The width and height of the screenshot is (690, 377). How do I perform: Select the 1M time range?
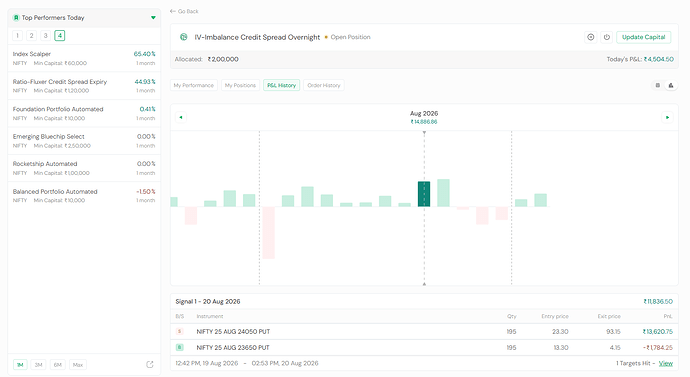(x=20, y=365)
